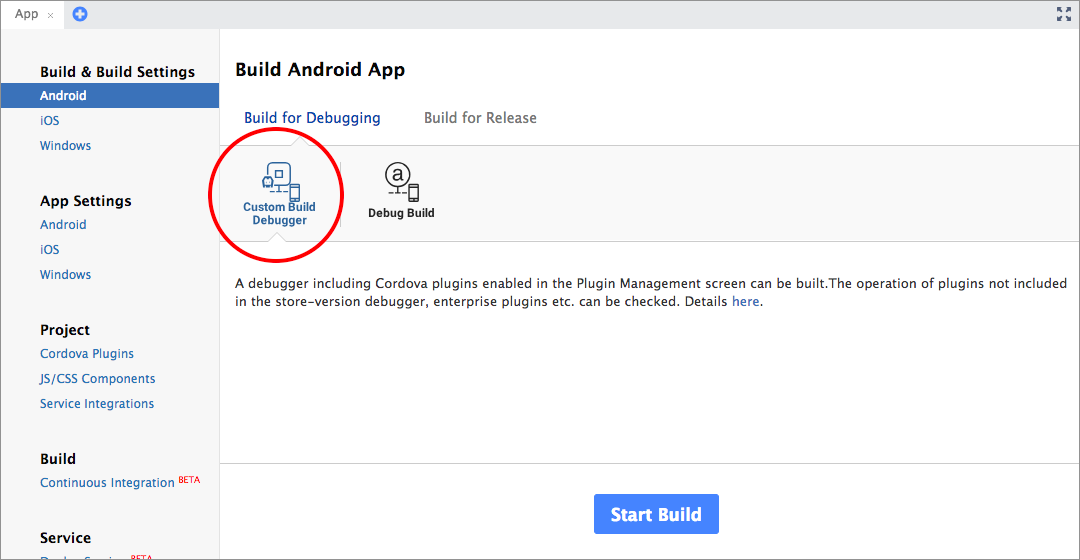Viewport: 1080px width, 560px height.
Task: Open iOS under App Settings
Action: coord(50,249)
